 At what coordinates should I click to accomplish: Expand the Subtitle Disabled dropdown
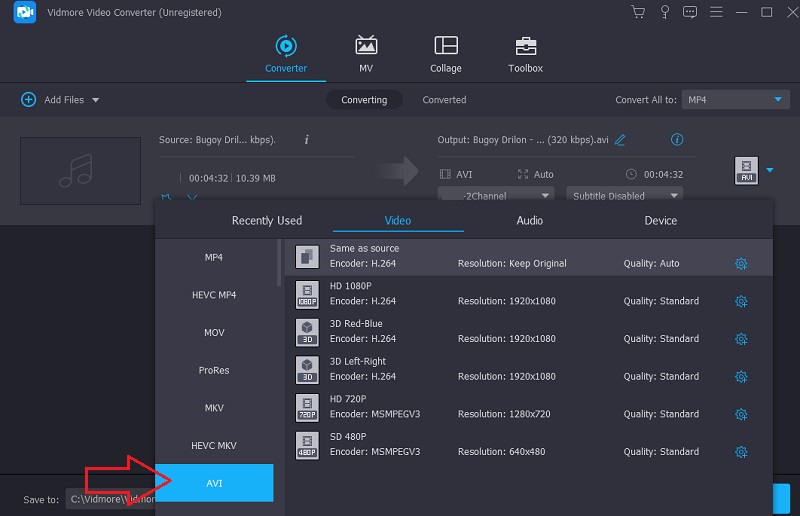tap(625, 196)
